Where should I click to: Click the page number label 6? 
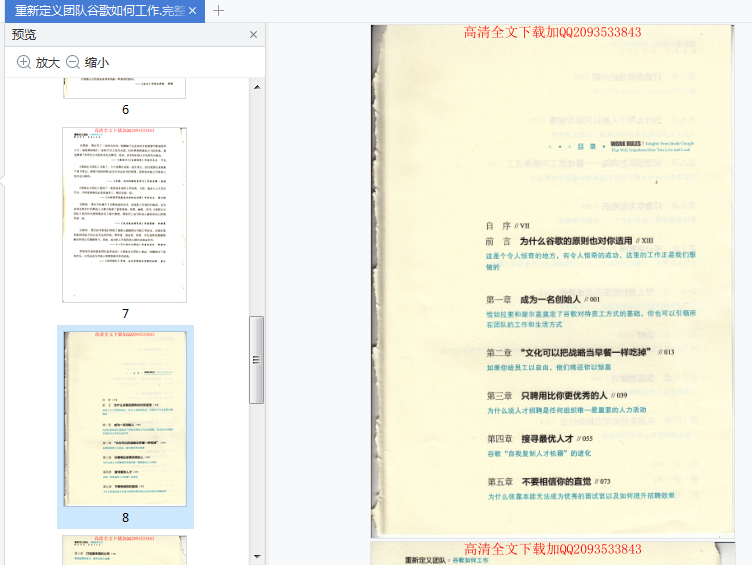click(125, 110)
